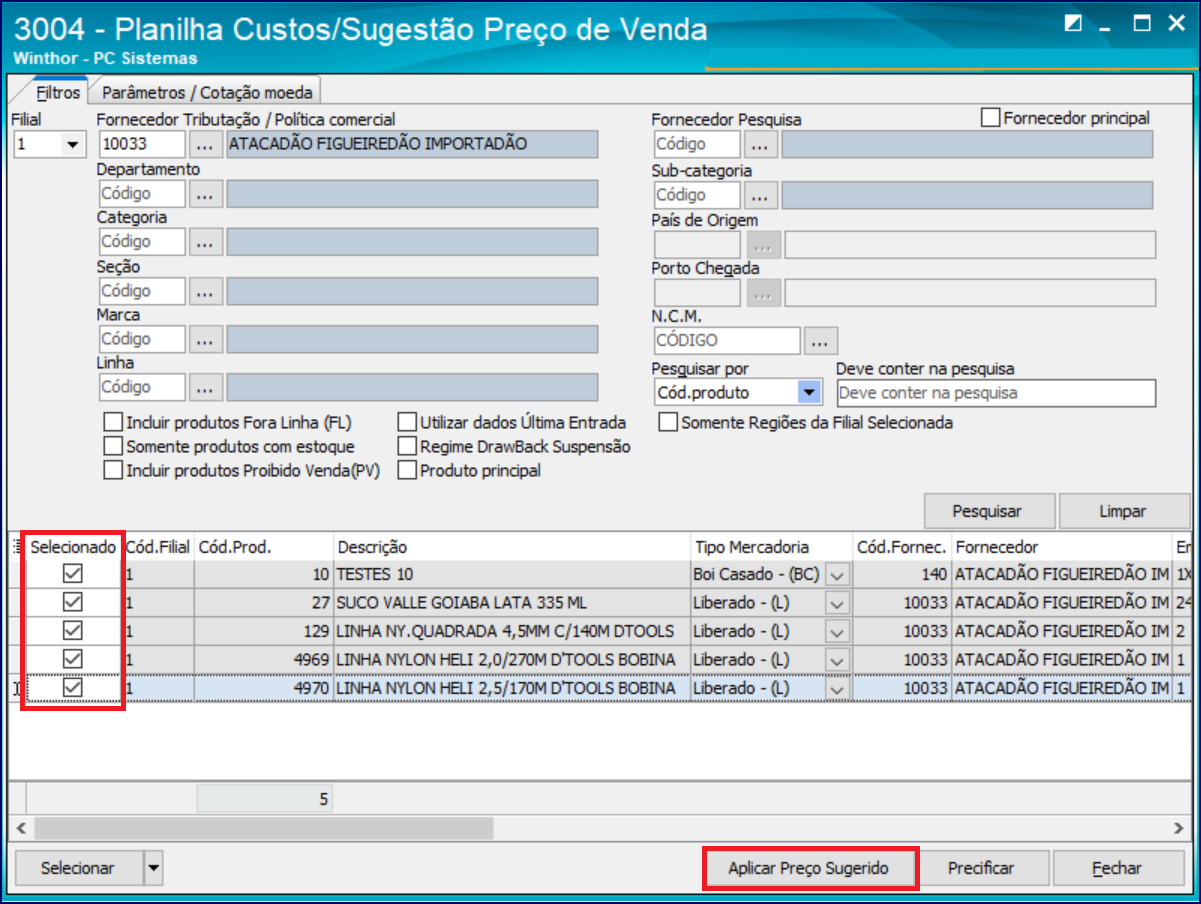
Task: Click the horizontal scrollbar left arrow
Action: pyautogui.click(x=21, y=828)
